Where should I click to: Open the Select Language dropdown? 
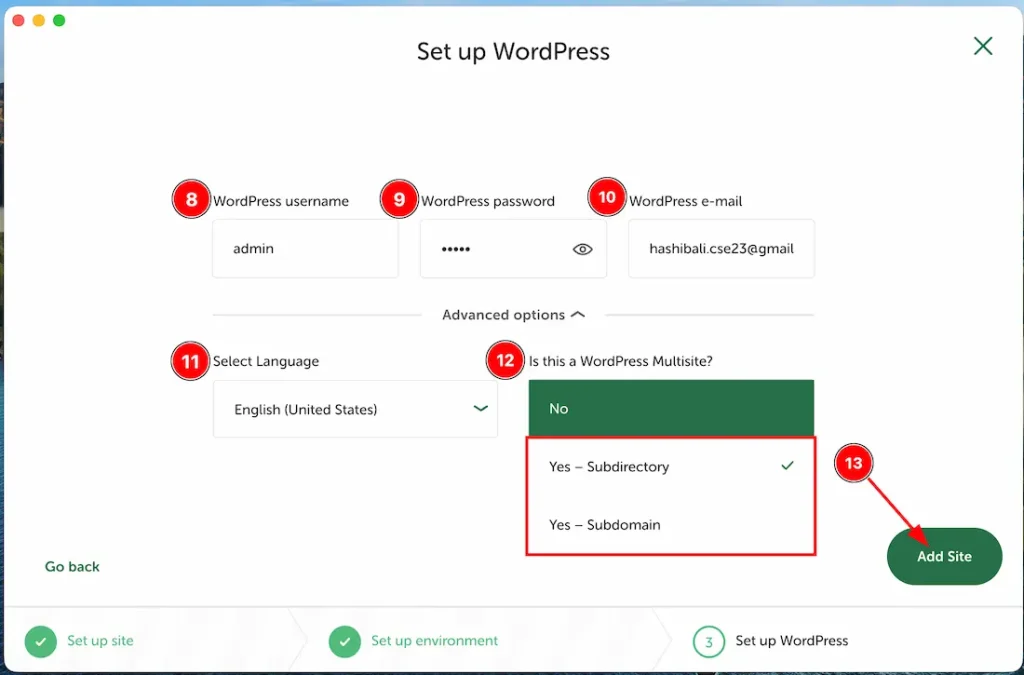[355, 409]
